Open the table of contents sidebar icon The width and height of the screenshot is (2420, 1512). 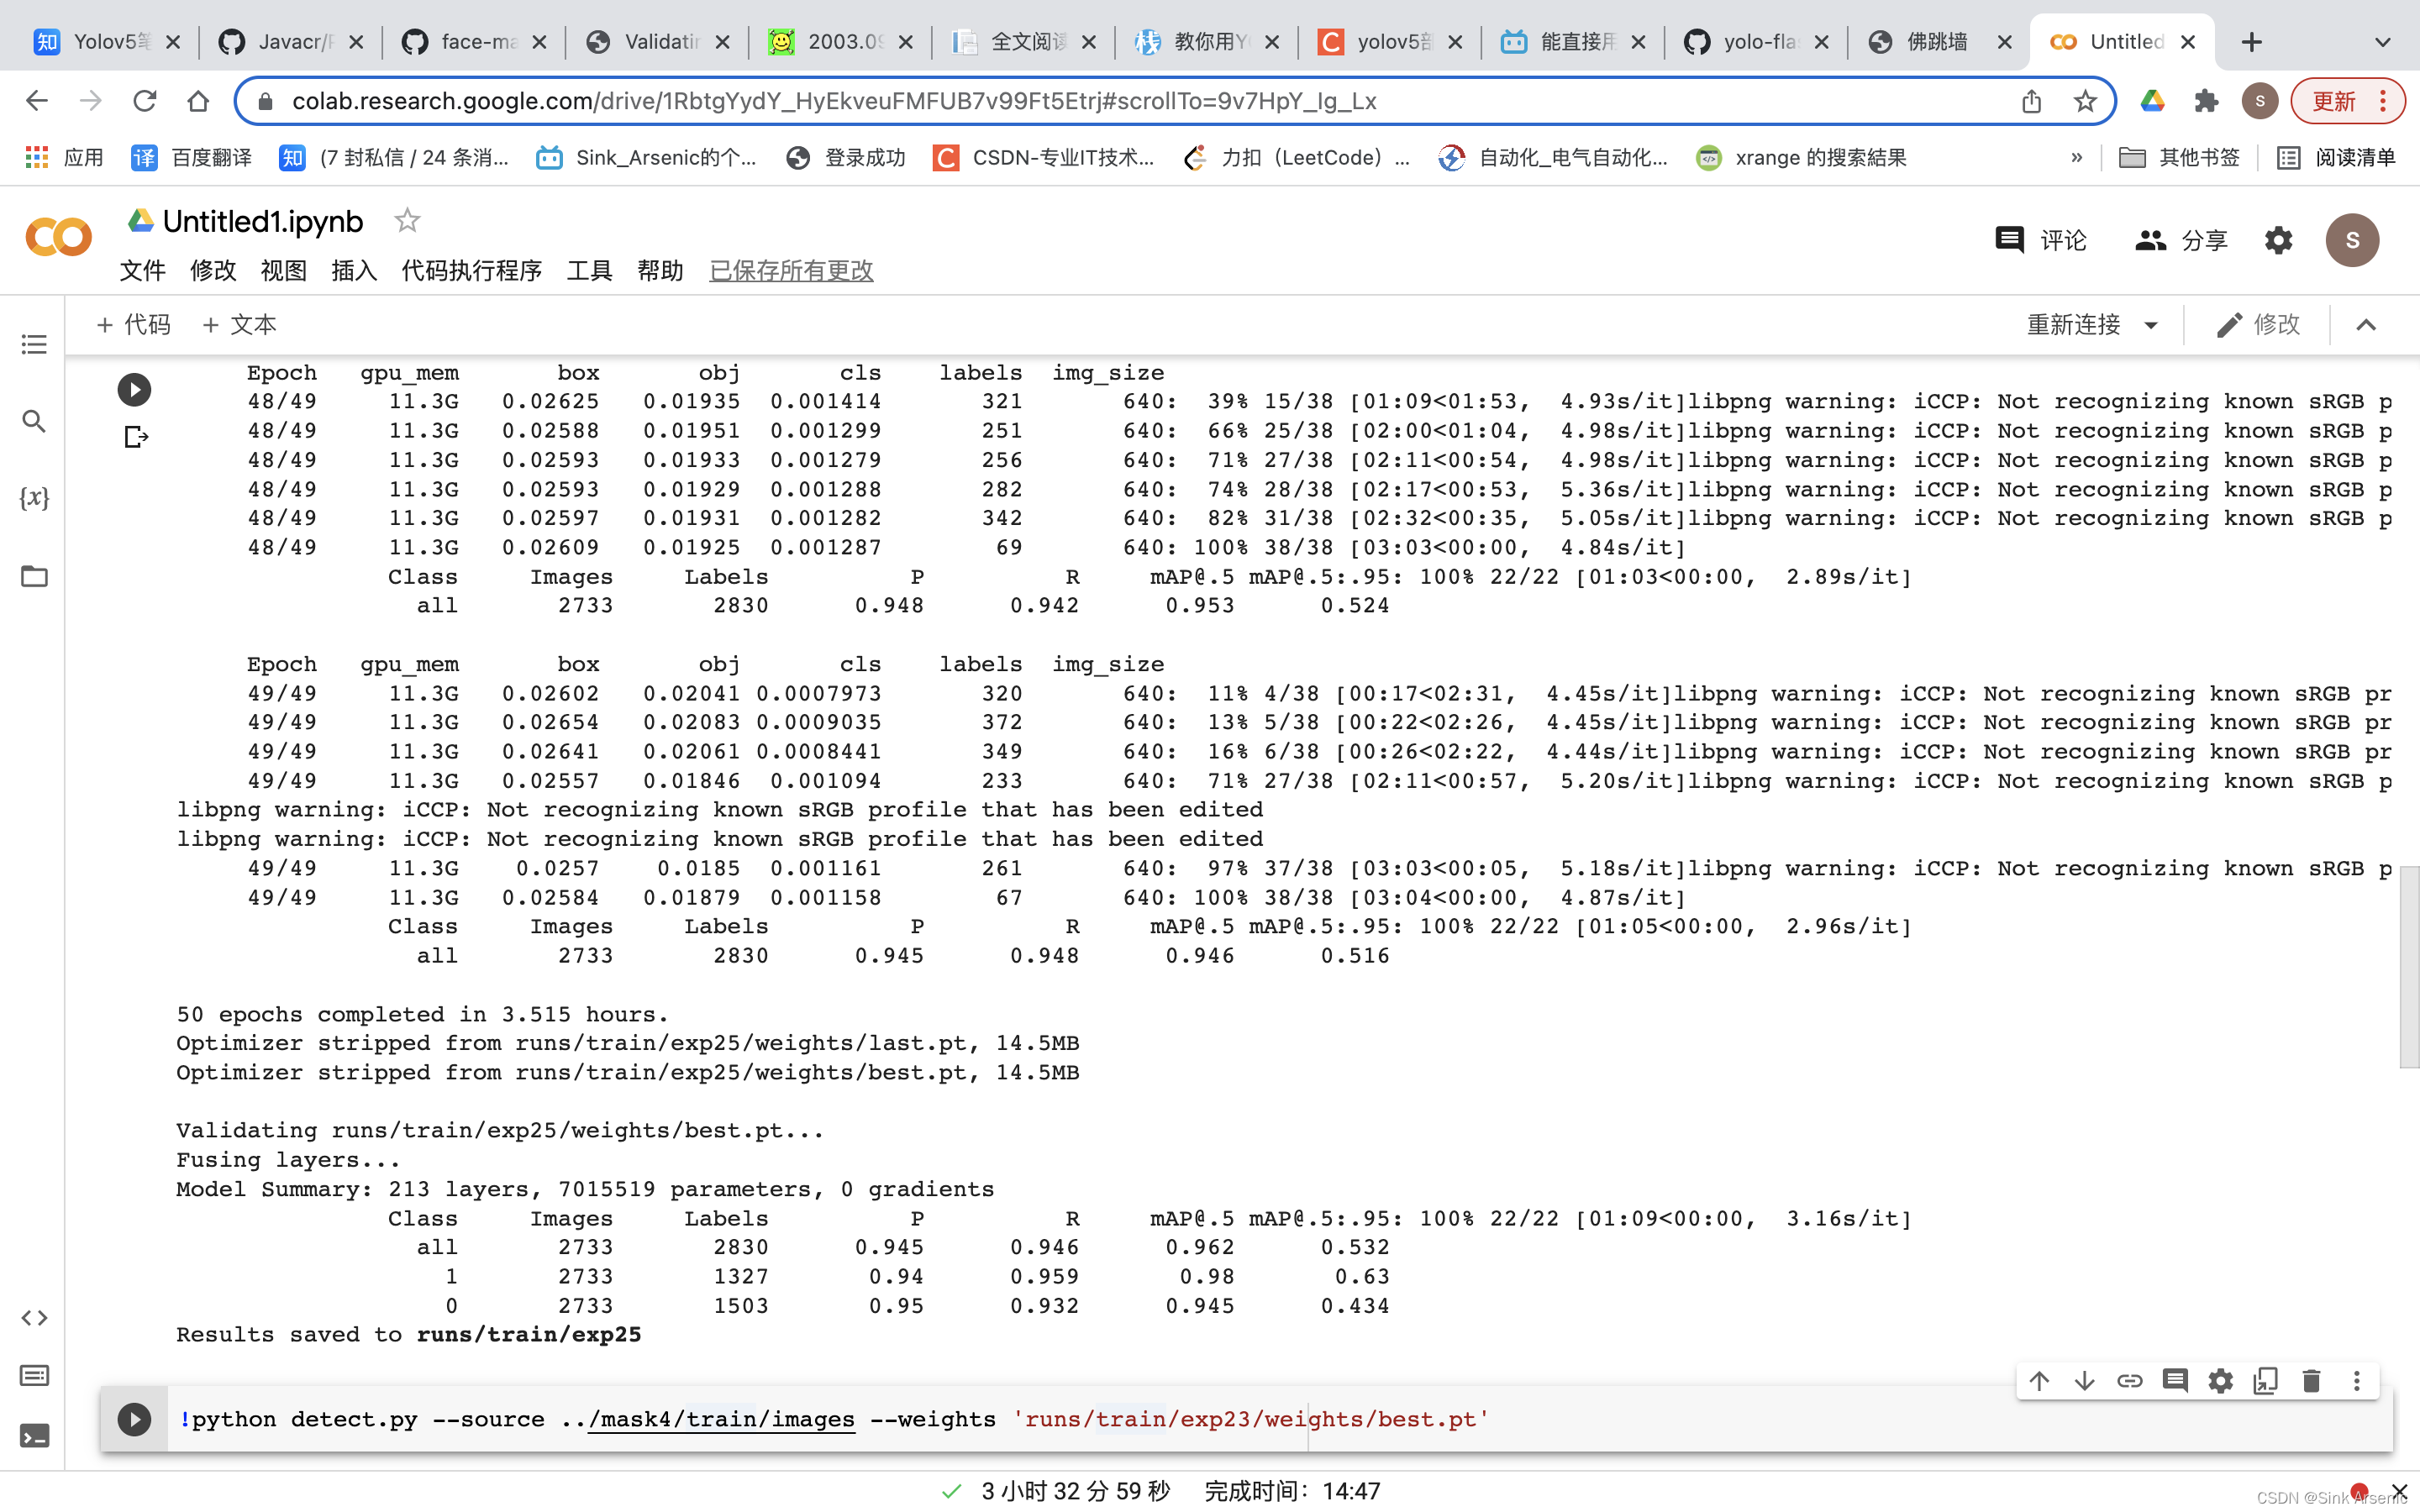[x=34, y=345]
